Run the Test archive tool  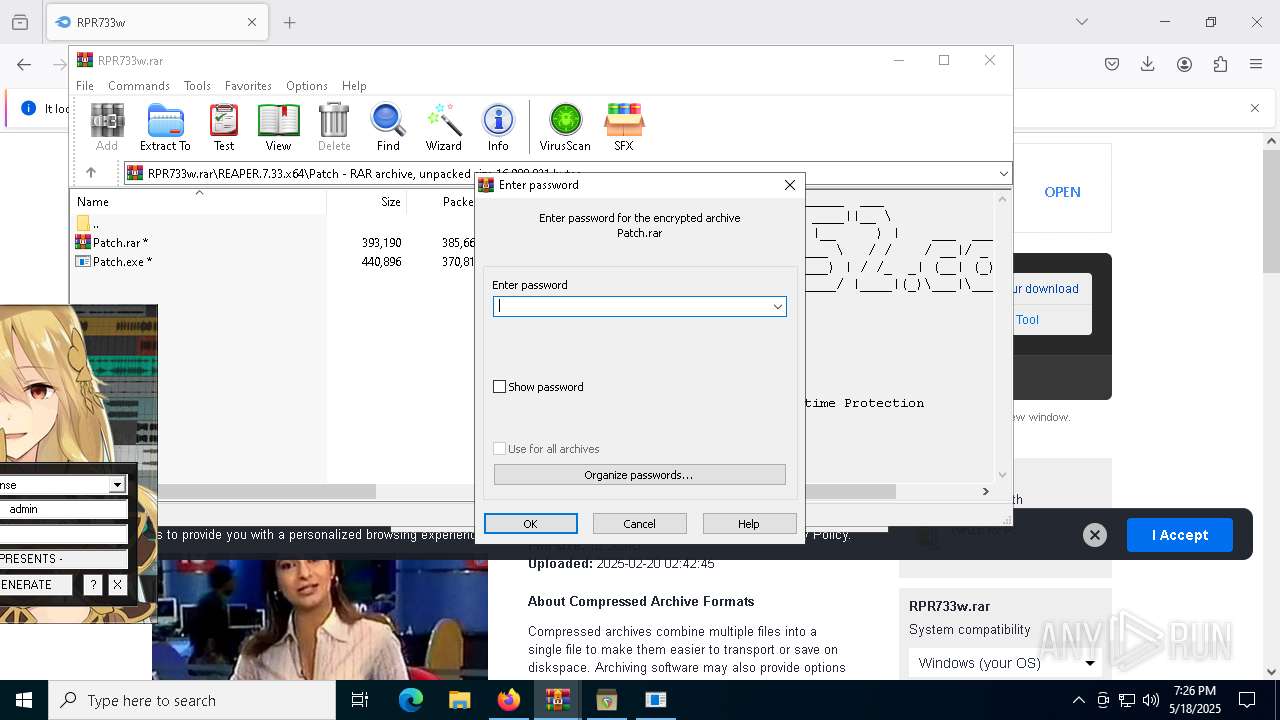pyautogui.click(x=224, y=127)
